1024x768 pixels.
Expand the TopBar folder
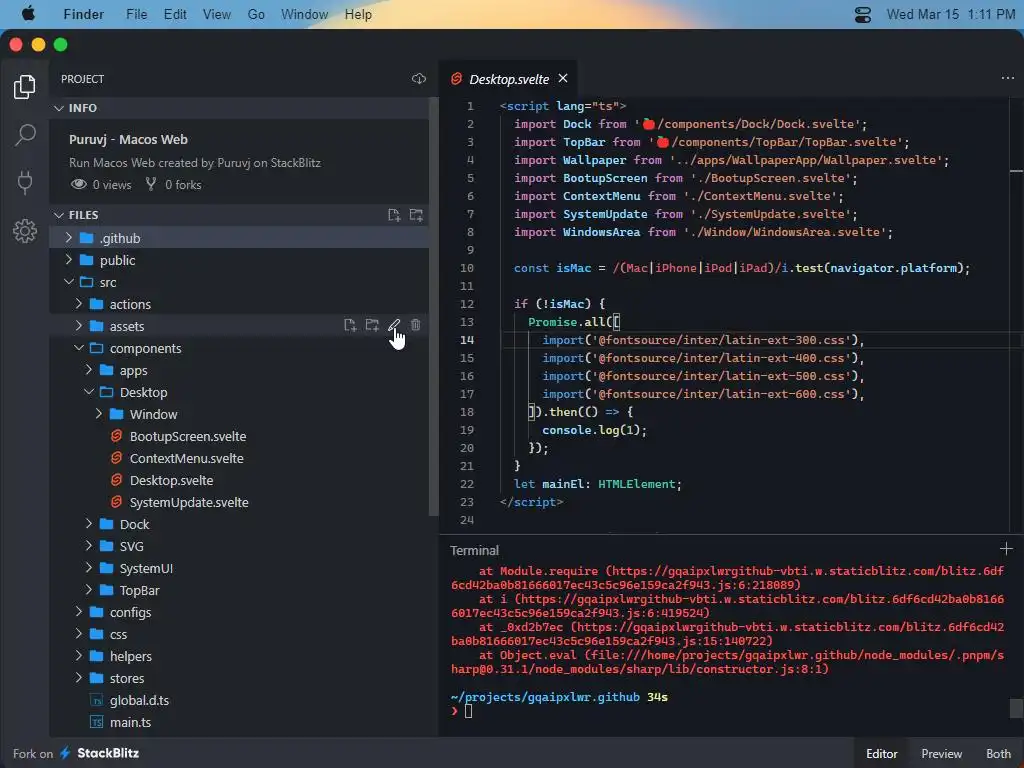pos(89,590)
